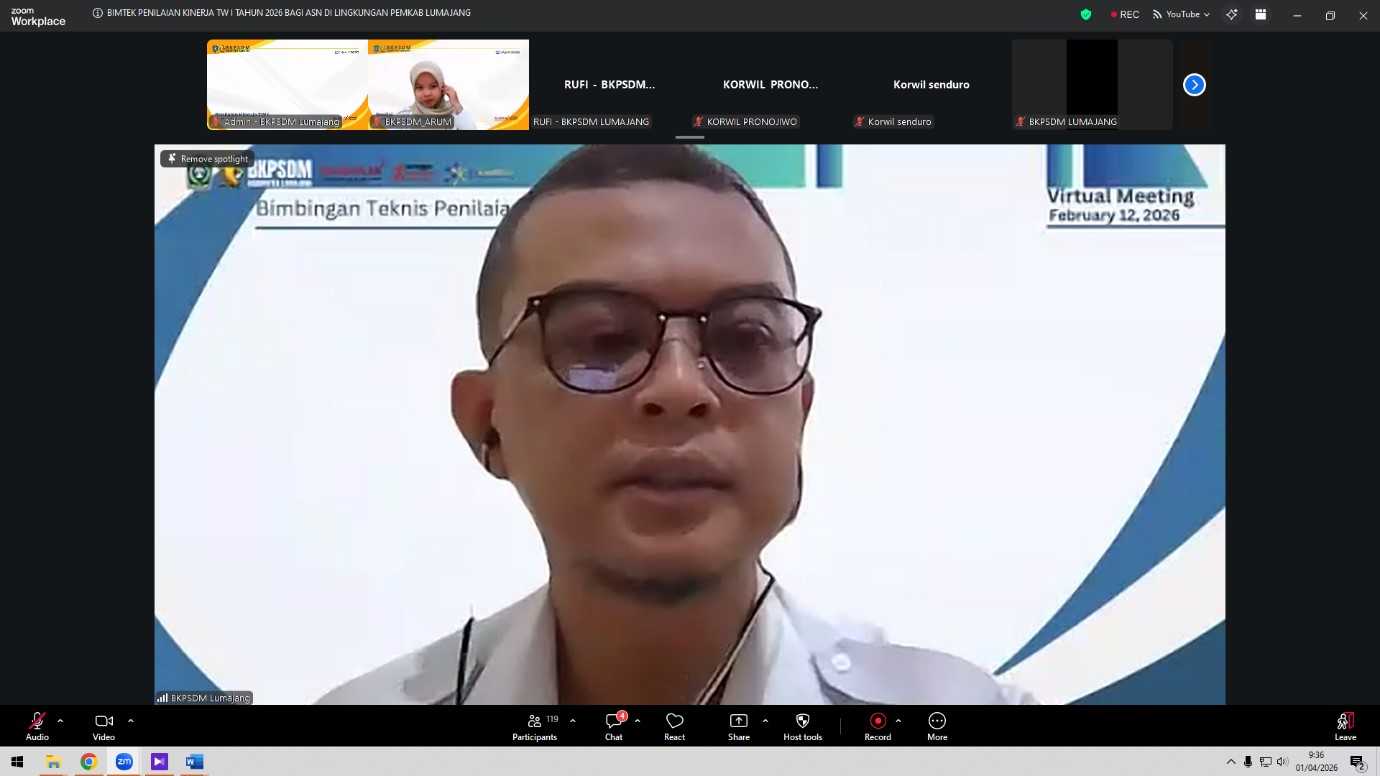
Task: Open the AI Companion sparkle icon
Action: 1232,15
